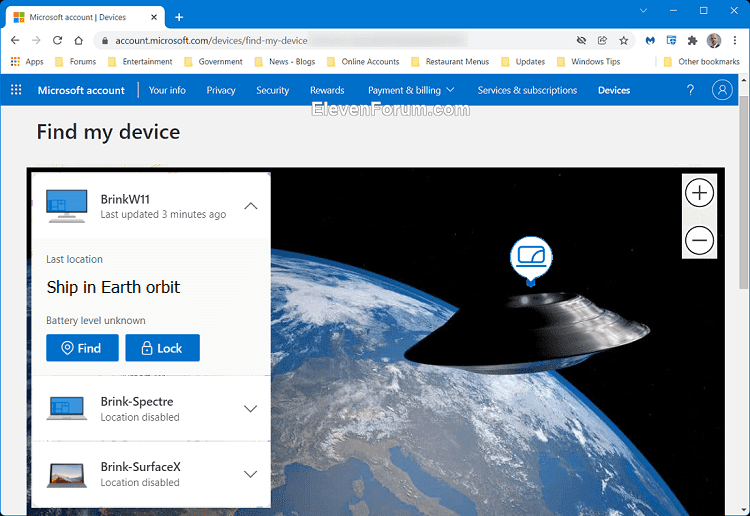This screenshot has height=516, width=750.
Task: Open the Chrome three-dot menu
Action: [x=735, y=41]
